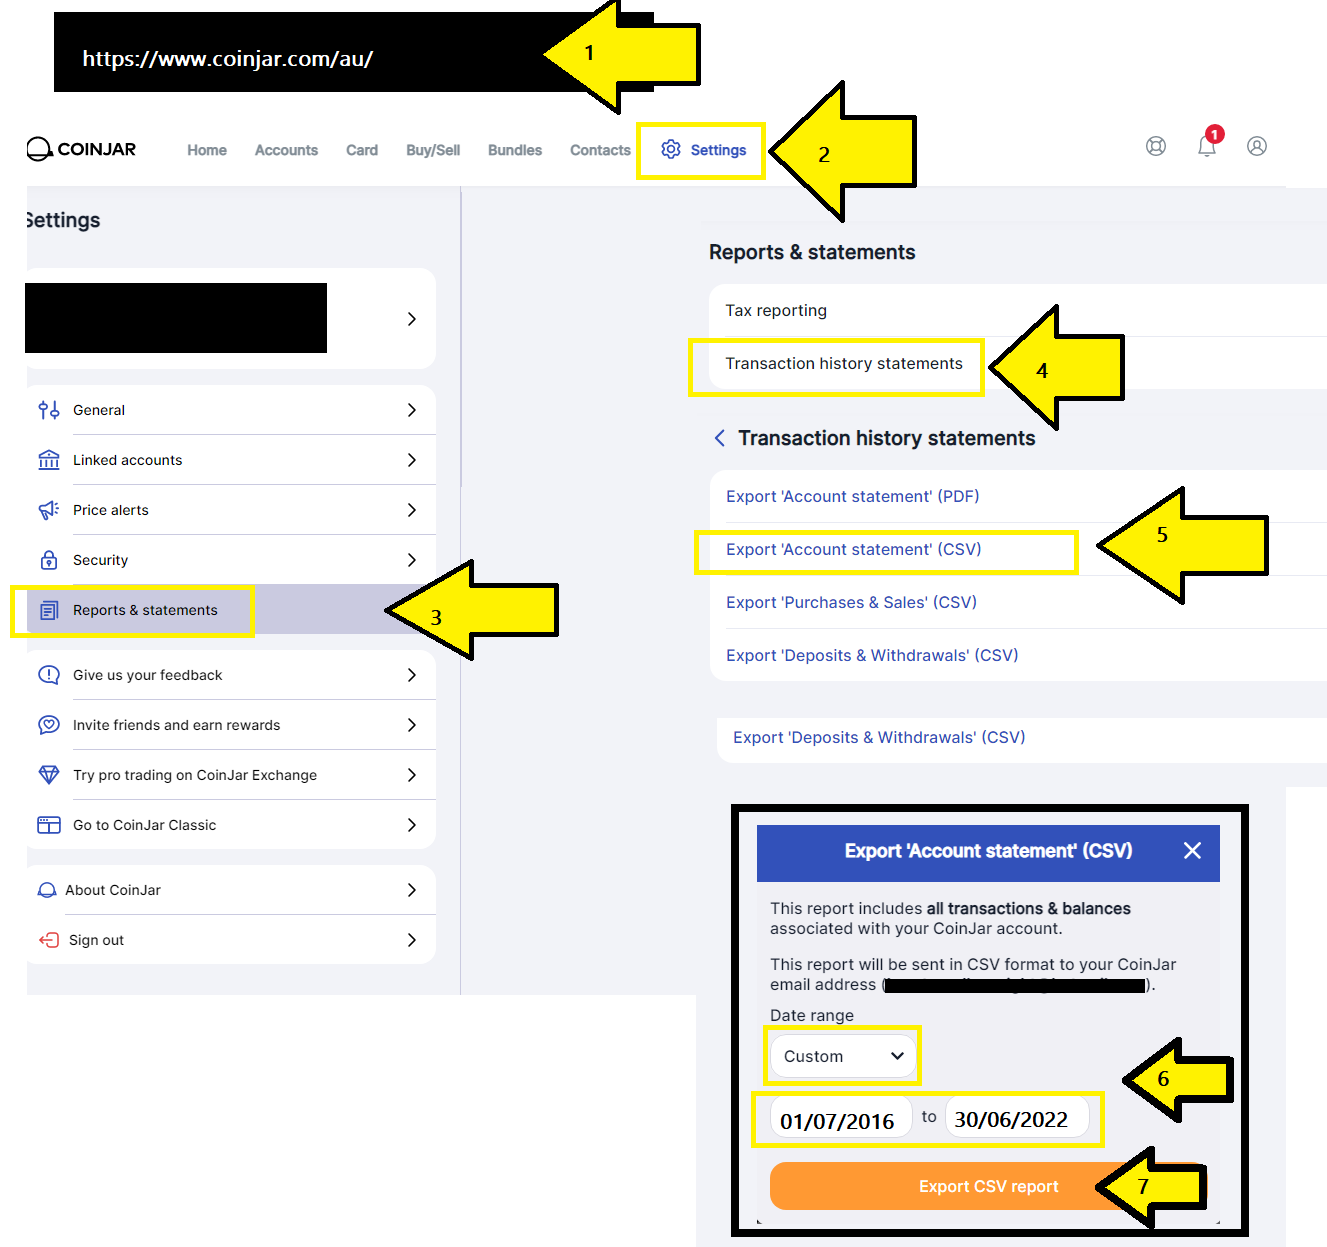Click the start date field 01/07/2016
The width and height of the screenshot is (1327, 1247).
point(840,1119)
